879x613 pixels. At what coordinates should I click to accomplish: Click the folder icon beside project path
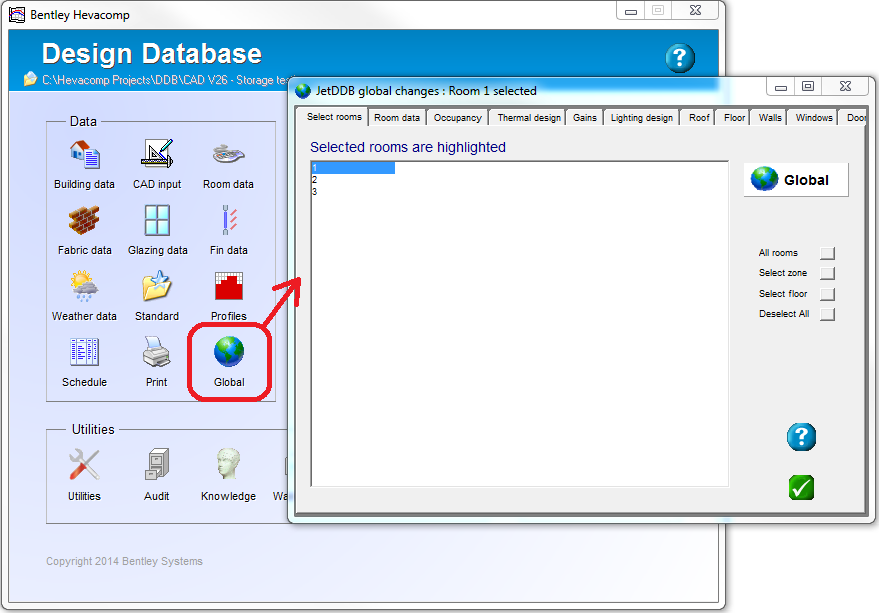(30, 80)
